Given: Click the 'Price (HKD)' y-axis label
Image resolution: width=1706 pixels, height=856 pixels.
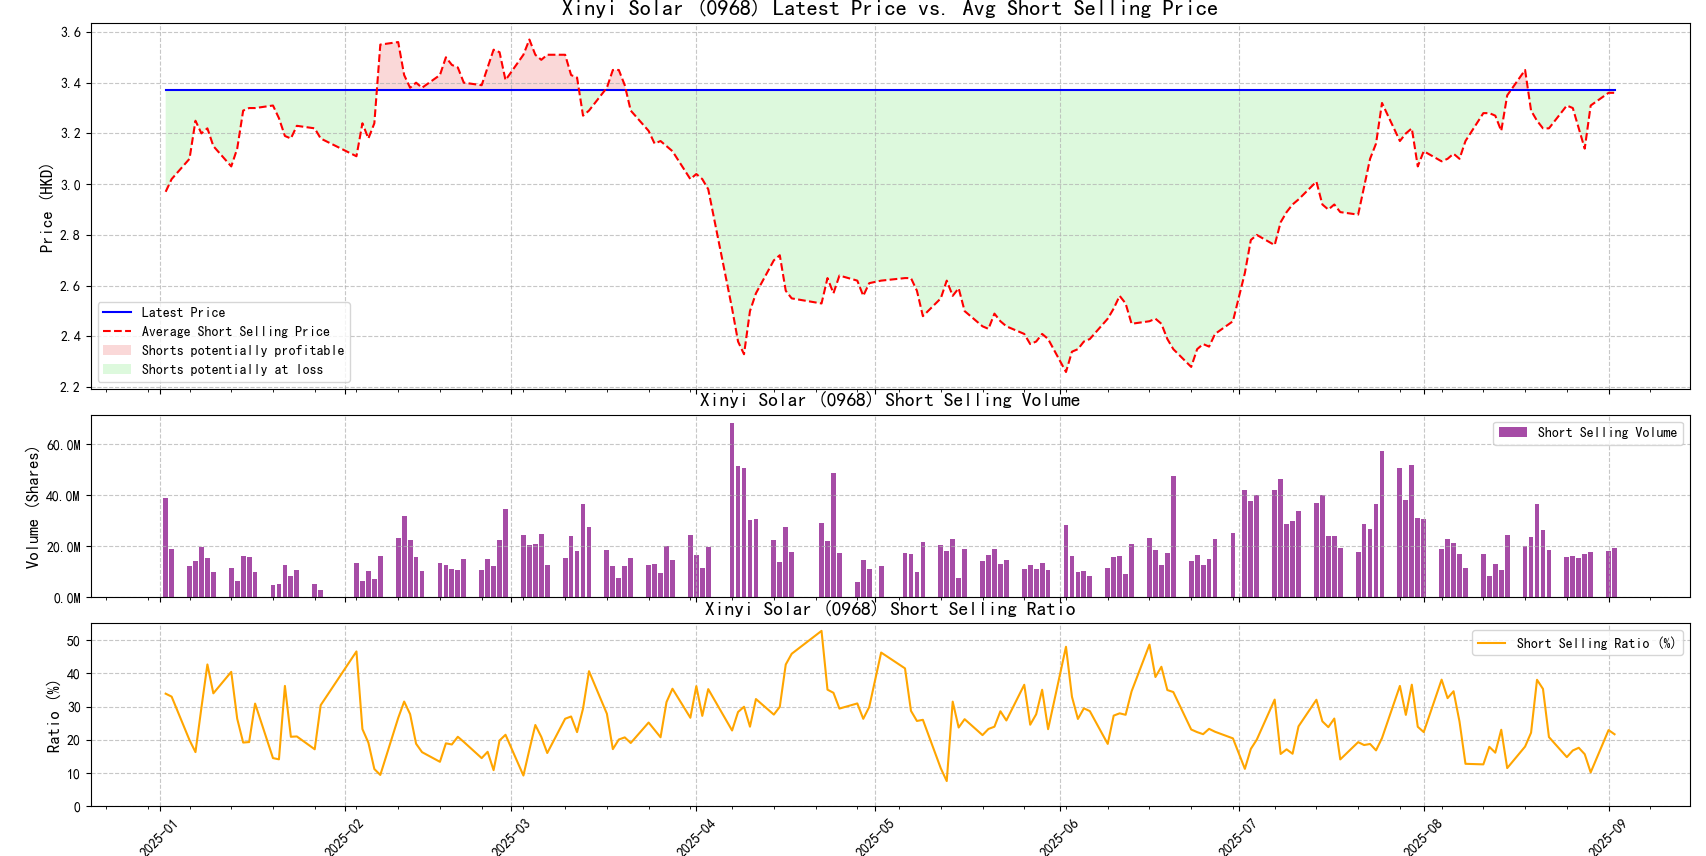Looking at the screenshot, I should pos(46,208).
